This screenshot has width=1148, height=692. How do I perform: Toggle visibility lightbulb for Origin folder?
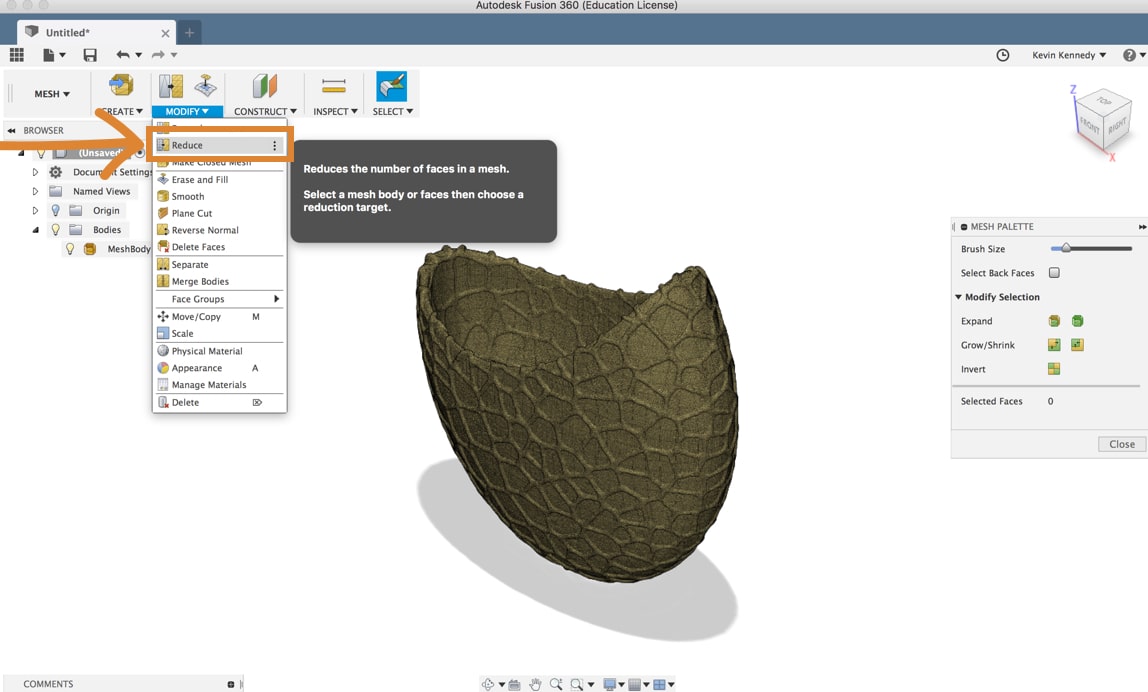pos(56,210)
